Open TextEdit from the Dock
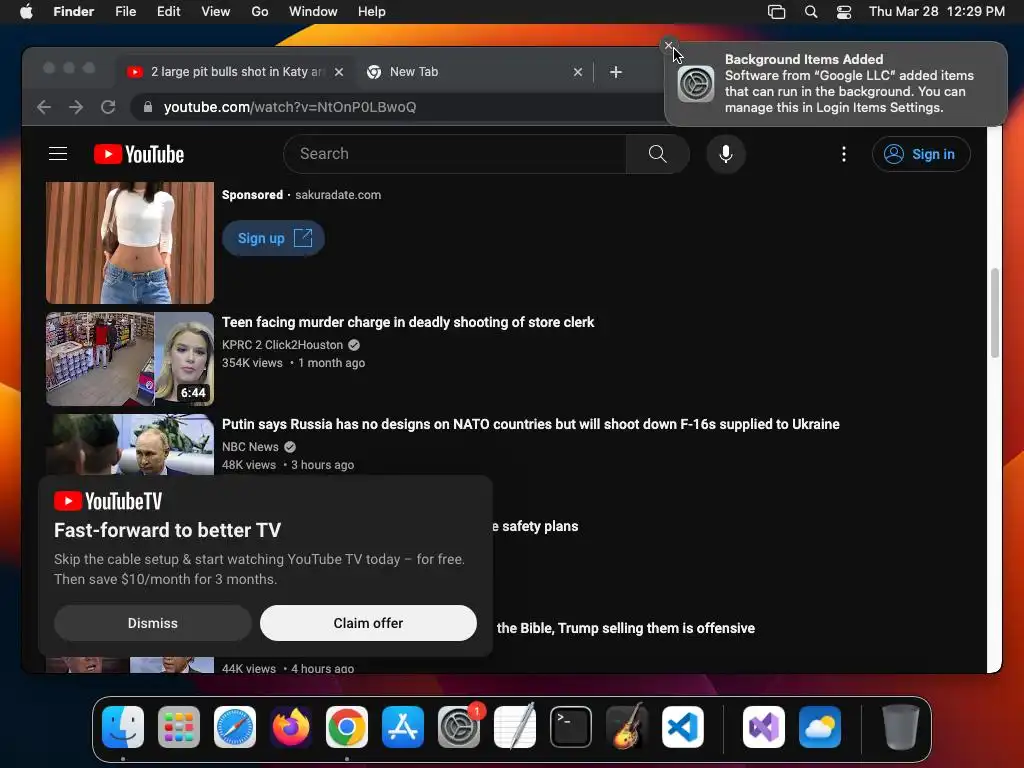The height and width of the screenshot is (768, 1024). tap(515, 727)
